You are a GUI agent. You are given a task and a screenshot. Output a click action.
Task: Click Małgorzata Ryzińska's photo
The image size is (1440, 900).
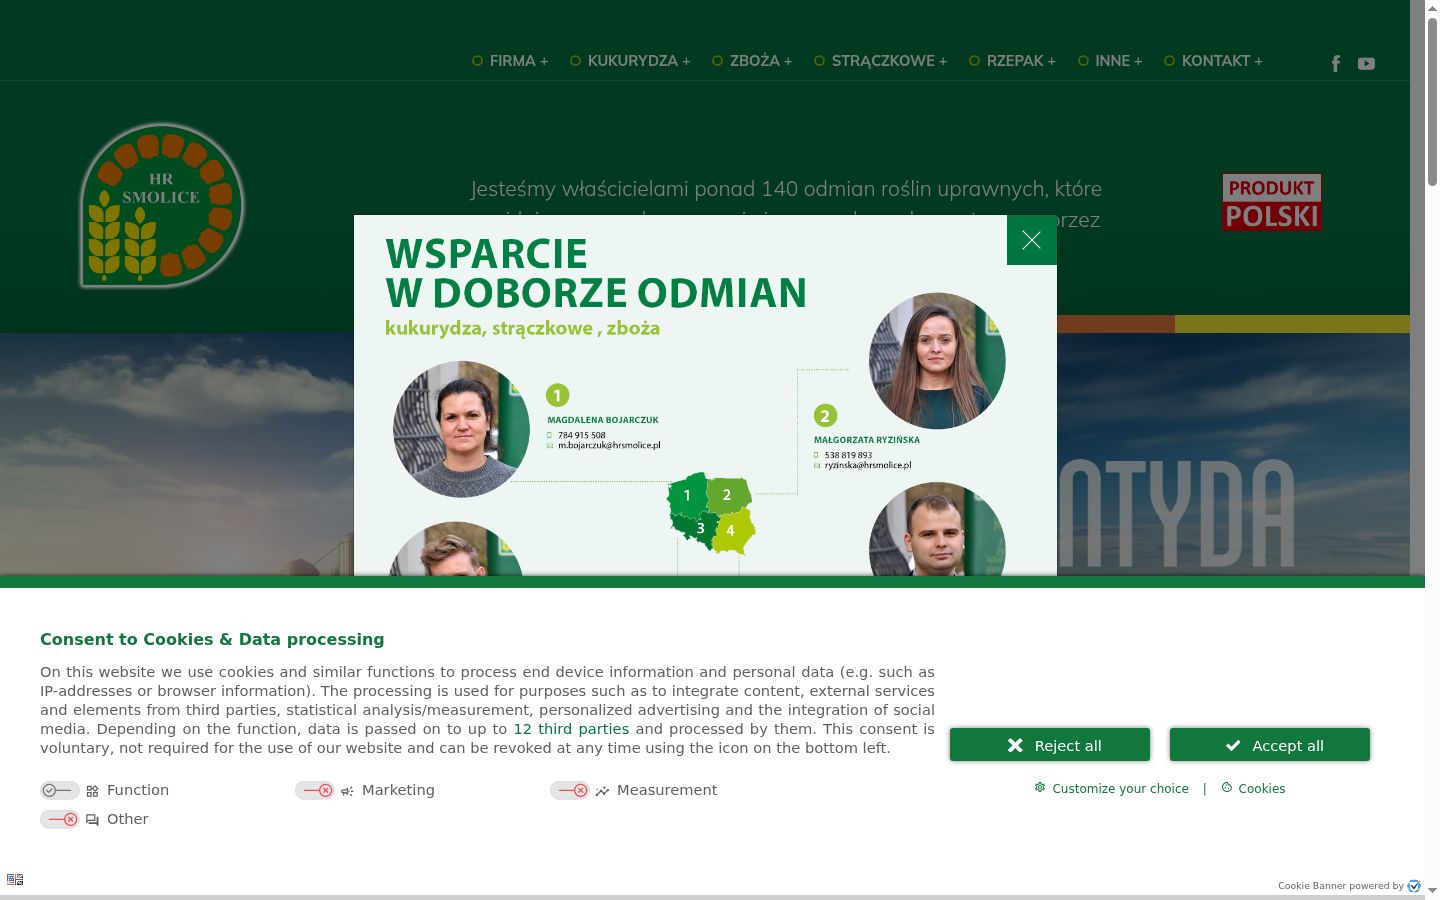click(x=937, y=361)
